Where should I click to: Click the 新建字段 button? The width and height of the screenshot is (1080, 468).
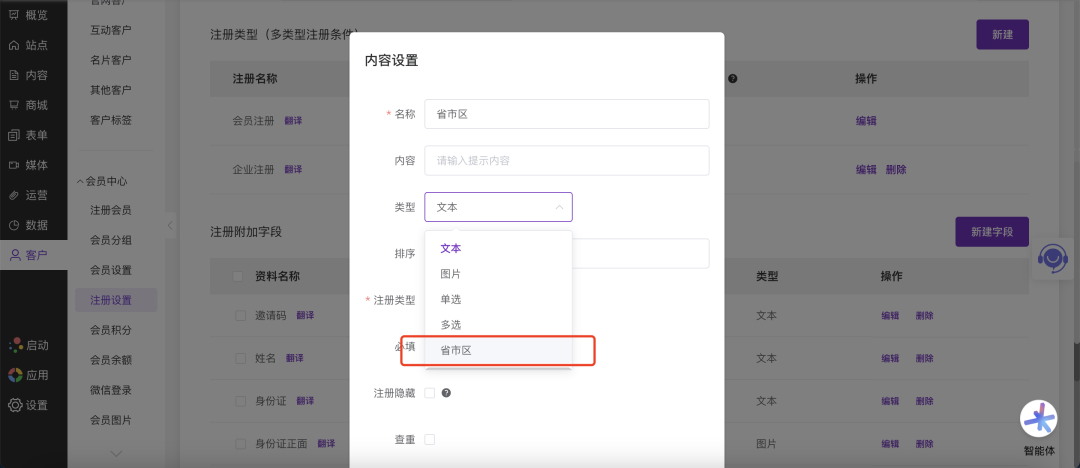991,232
